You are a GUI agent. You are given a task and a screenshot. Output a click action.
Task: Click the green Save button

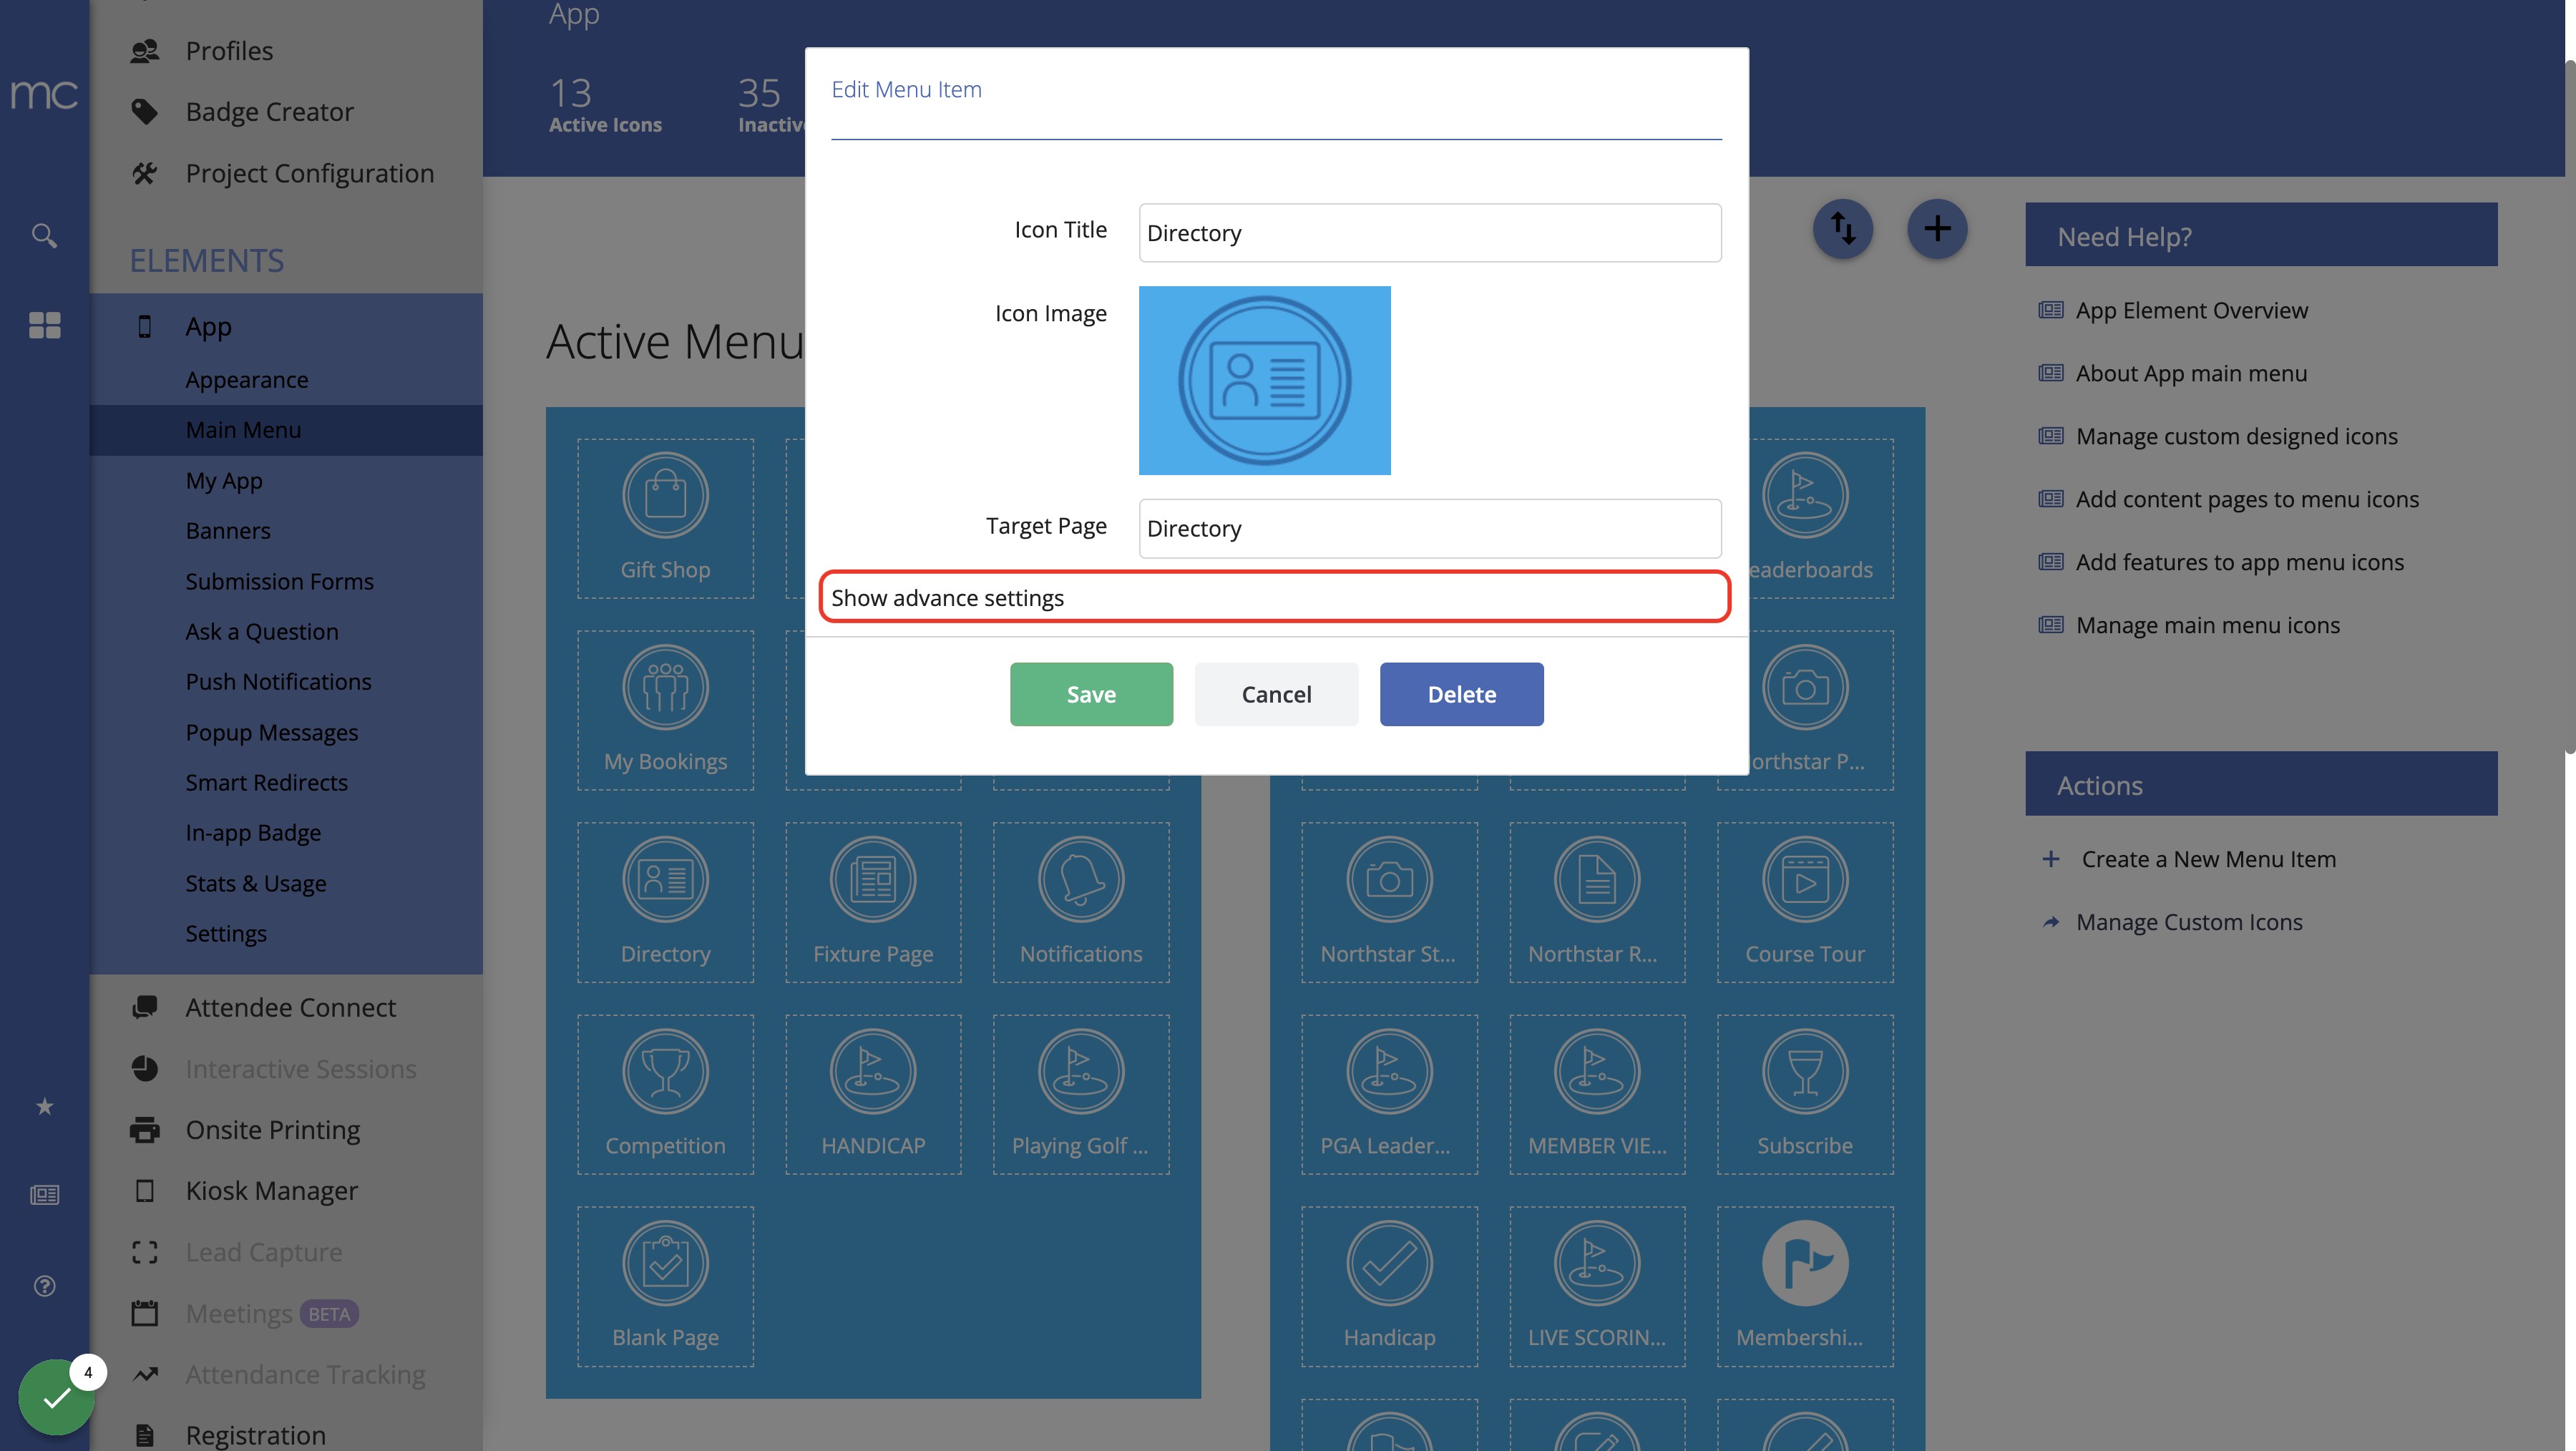point(1091,694)
